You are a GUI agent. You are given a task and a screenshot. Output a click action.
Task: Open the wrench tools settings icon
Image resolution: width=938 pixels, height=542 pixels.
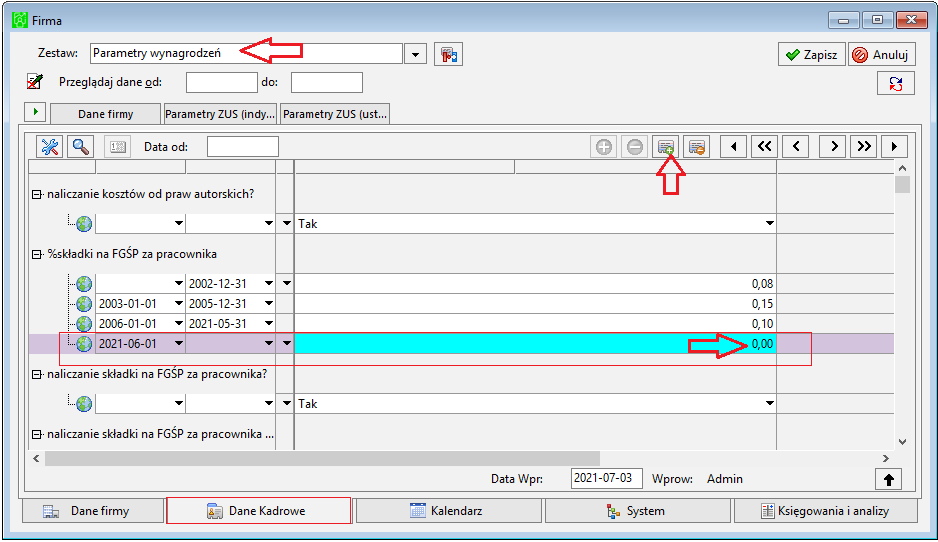pos(50,147)
